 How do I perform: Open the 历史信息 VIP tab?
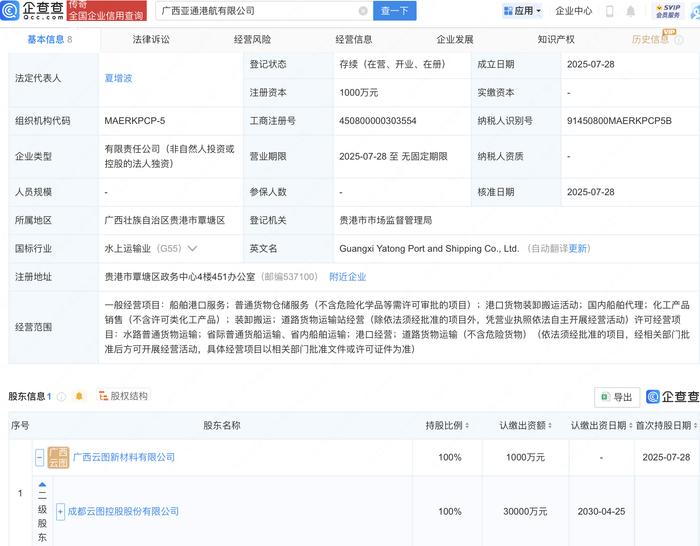[x=650, y=40]
